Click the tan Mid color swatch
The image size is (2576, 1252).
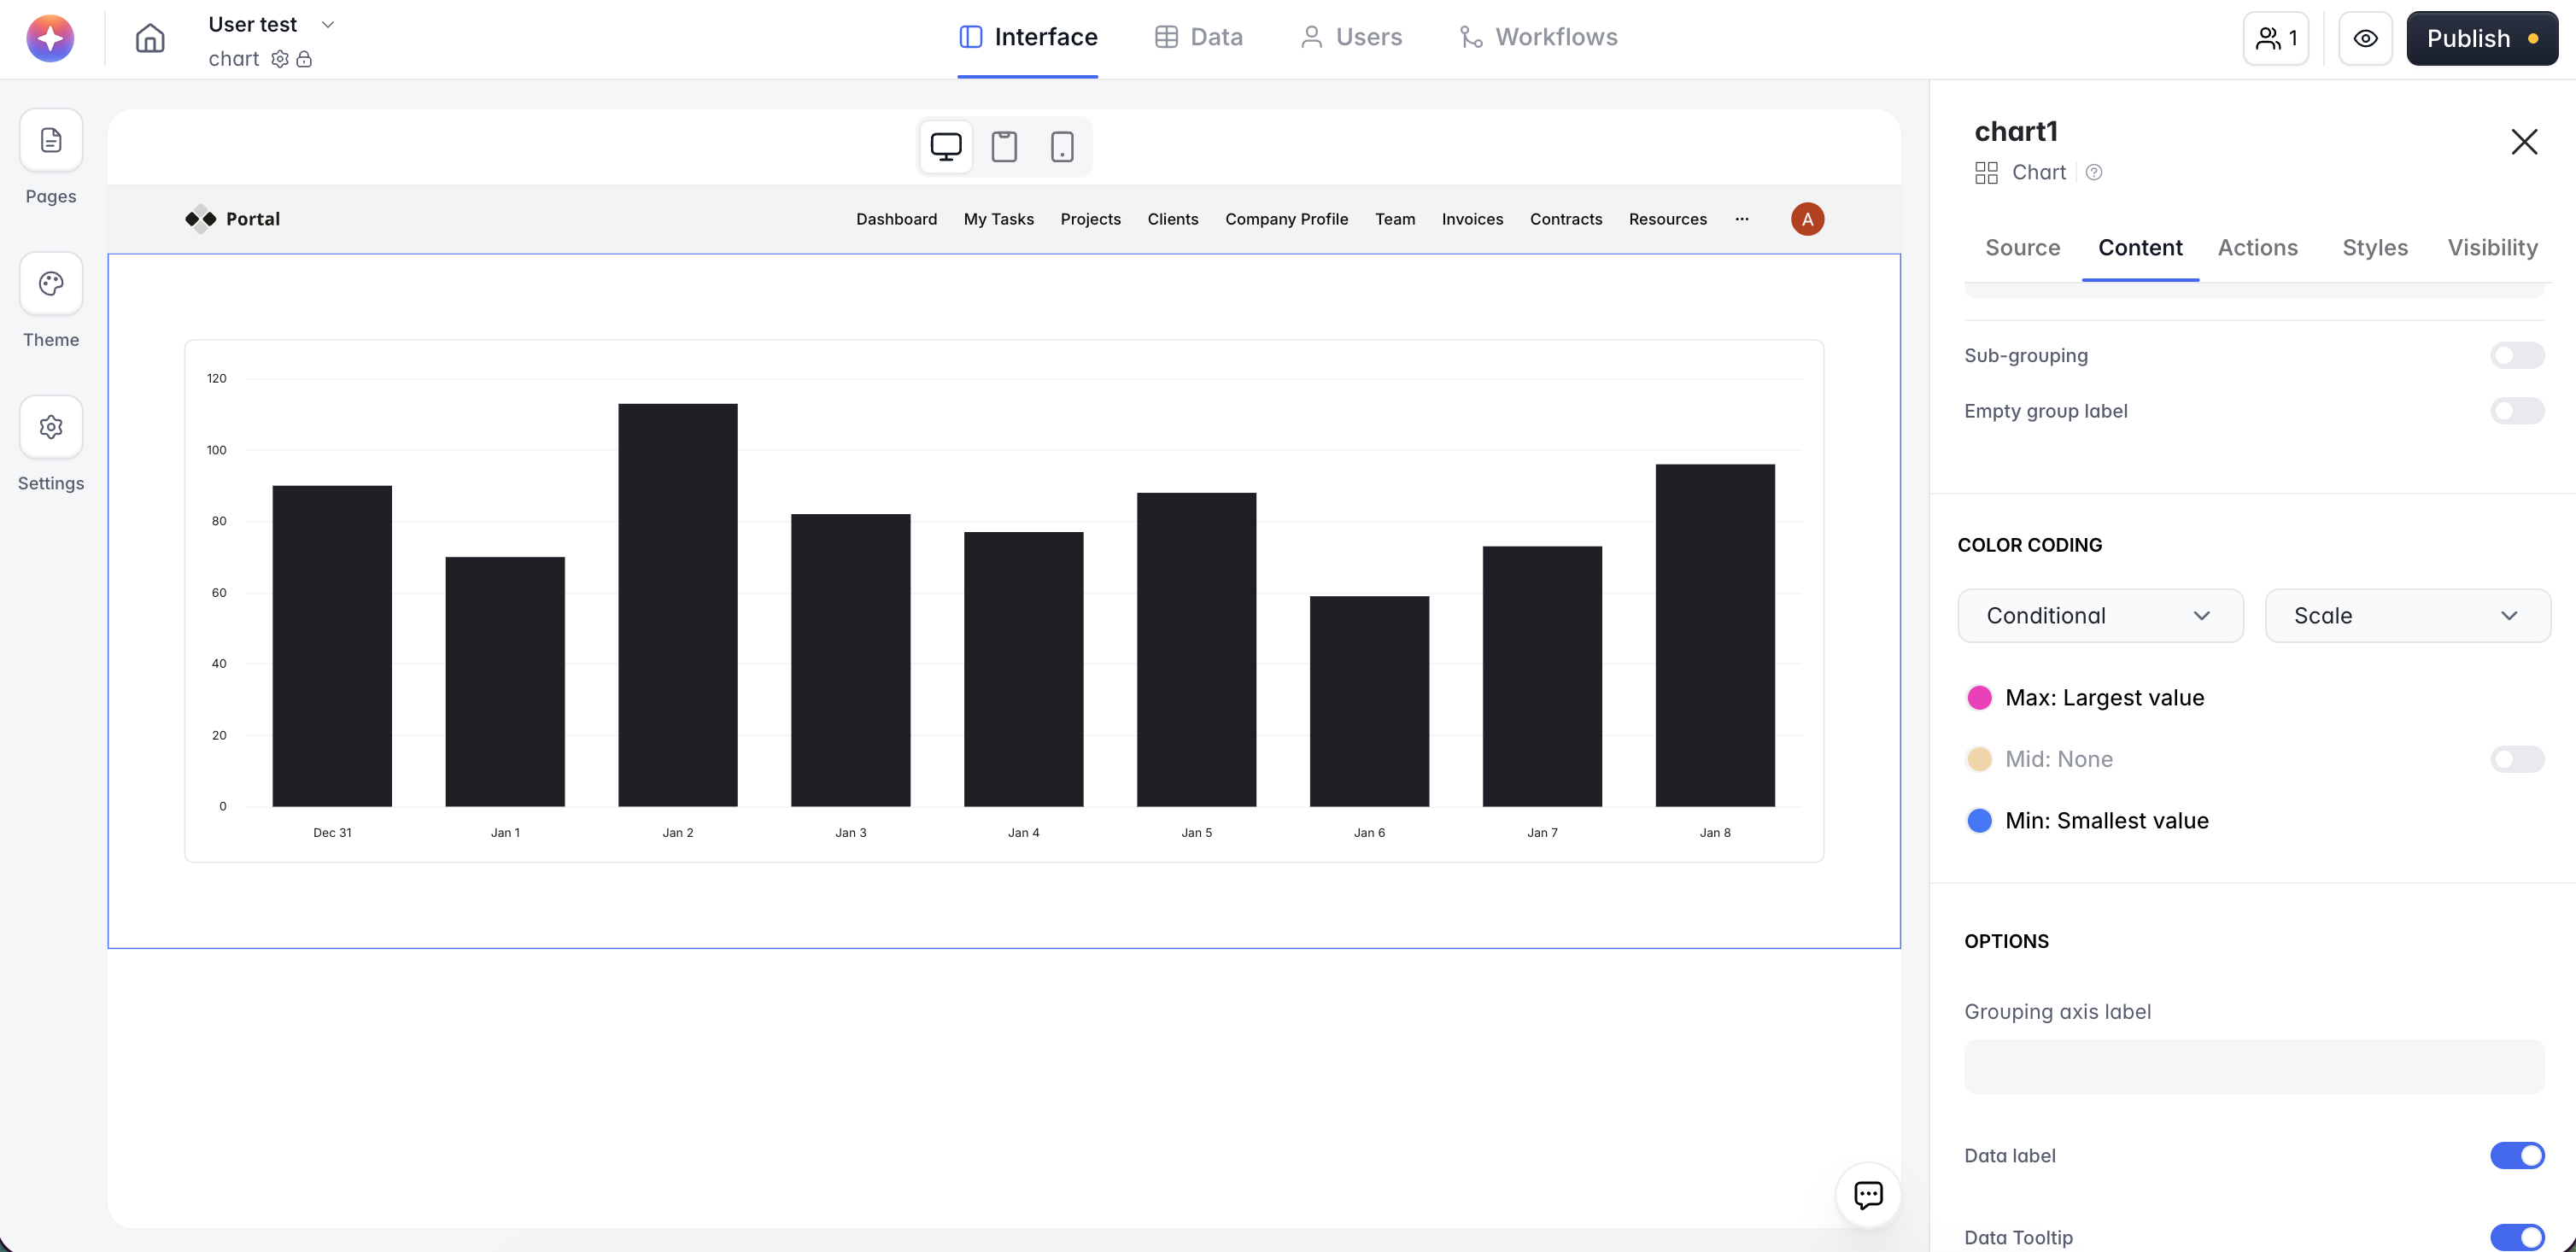(x=1979, y=759)
